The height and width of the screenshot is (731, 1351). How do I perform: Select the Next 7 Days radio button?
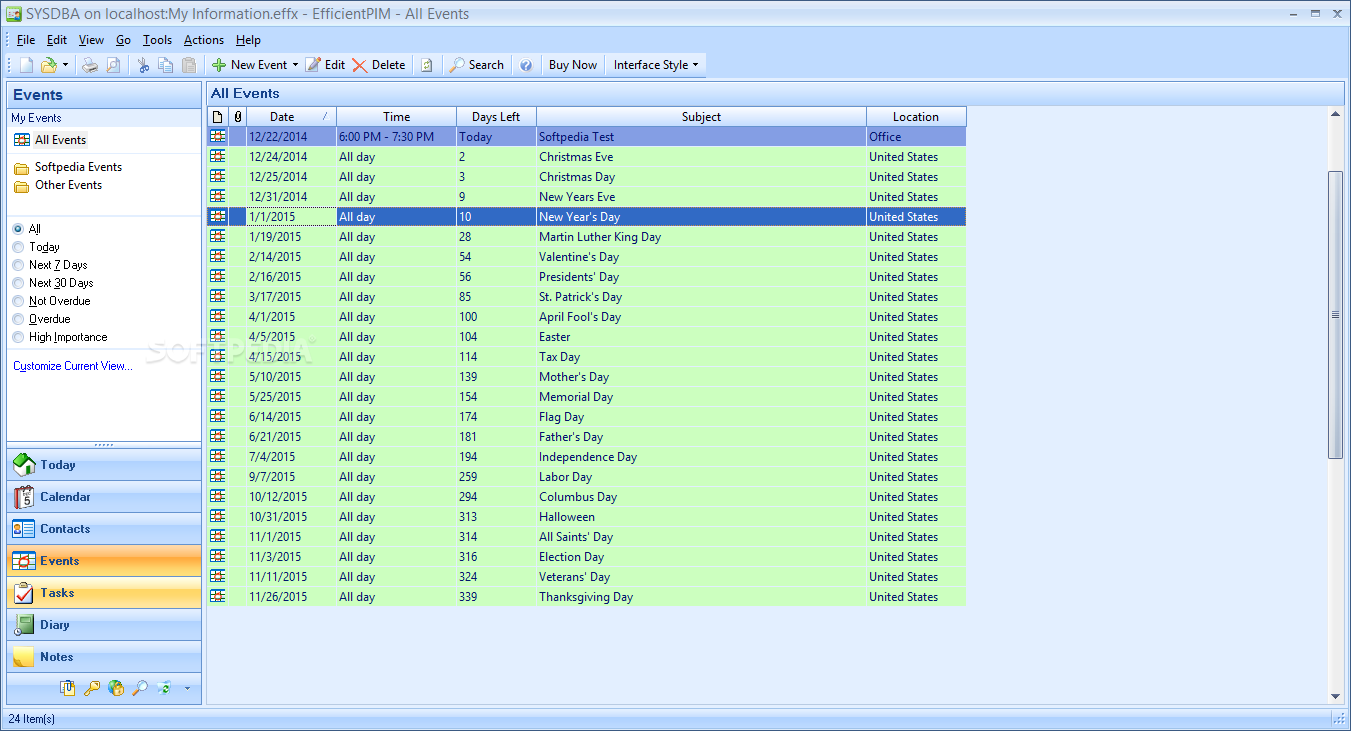coord(18,265)
